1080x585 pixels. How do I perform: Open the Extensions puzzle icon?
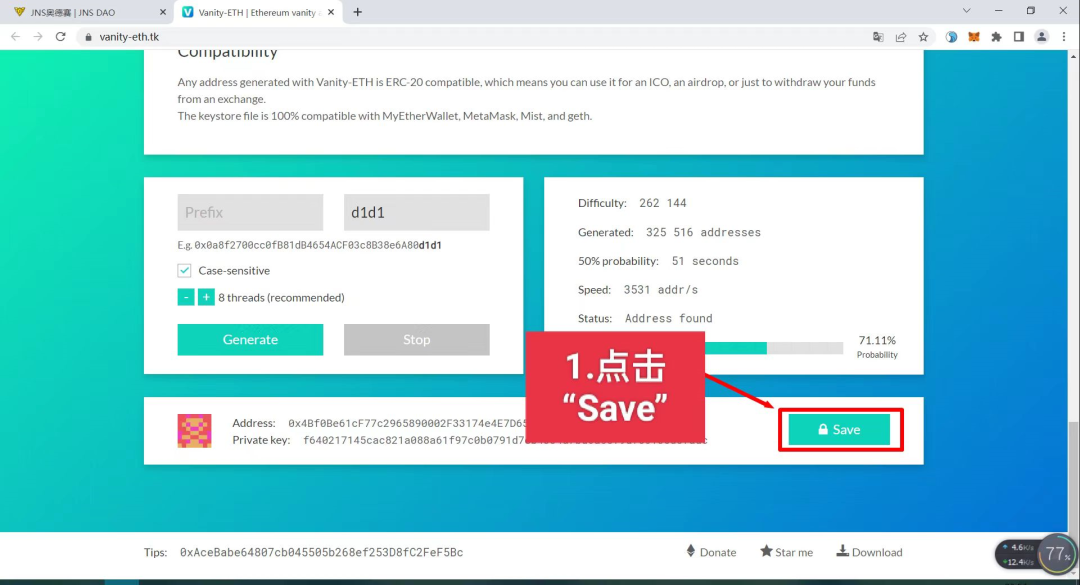tap(996, 37)
